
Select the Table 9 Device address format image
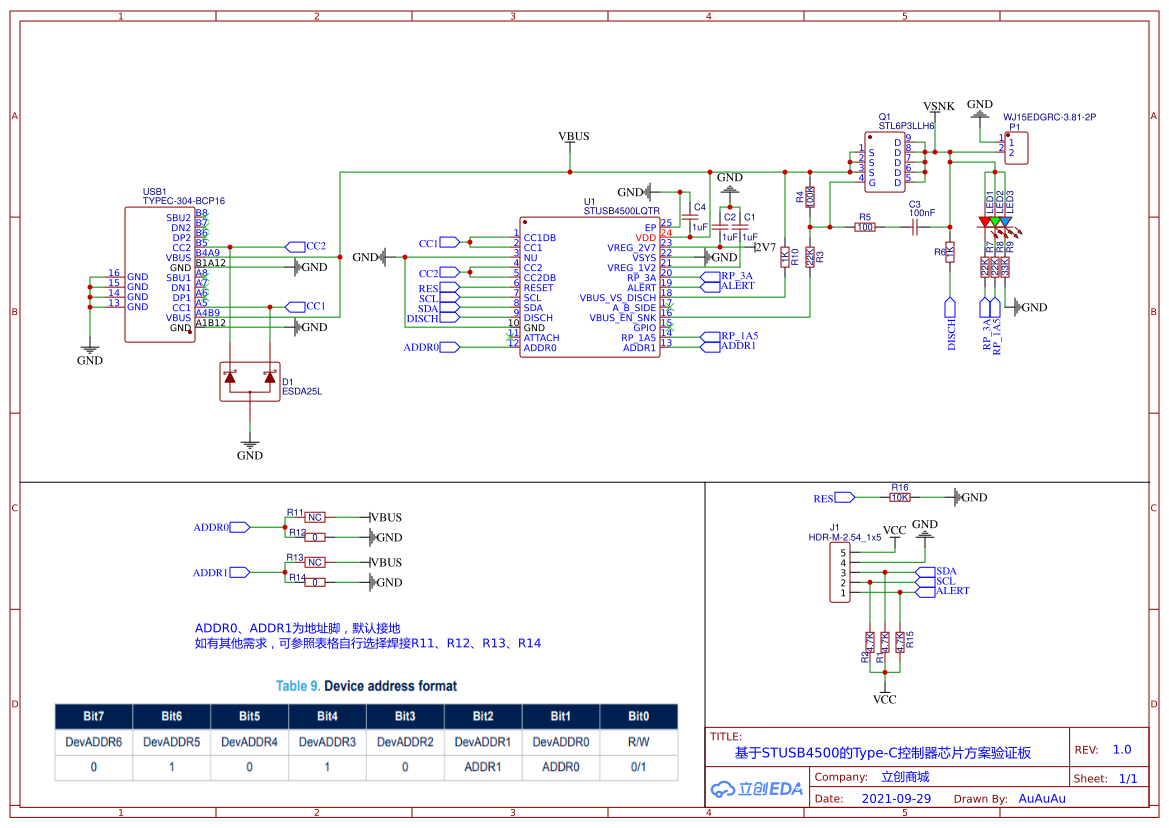click(366, 730)
